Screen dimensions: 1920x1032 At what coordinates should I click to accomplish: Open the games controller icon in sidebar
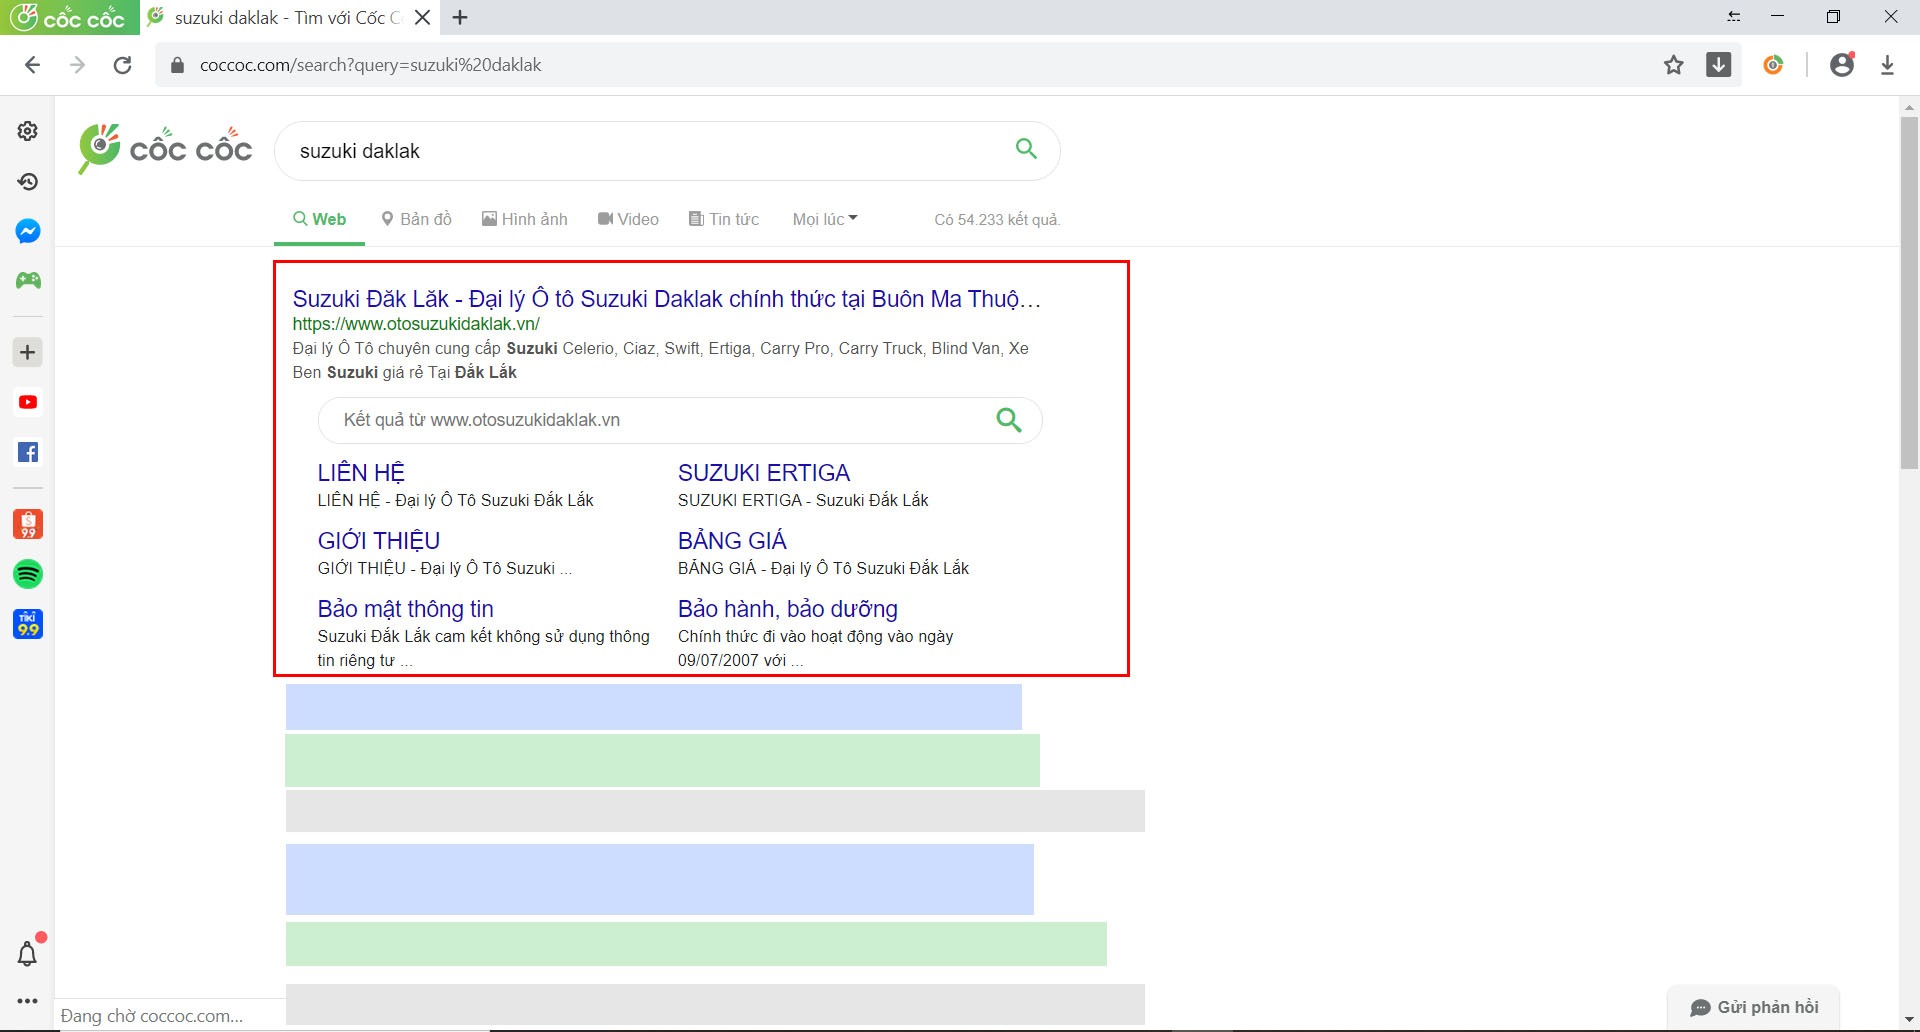coord(28,281)
